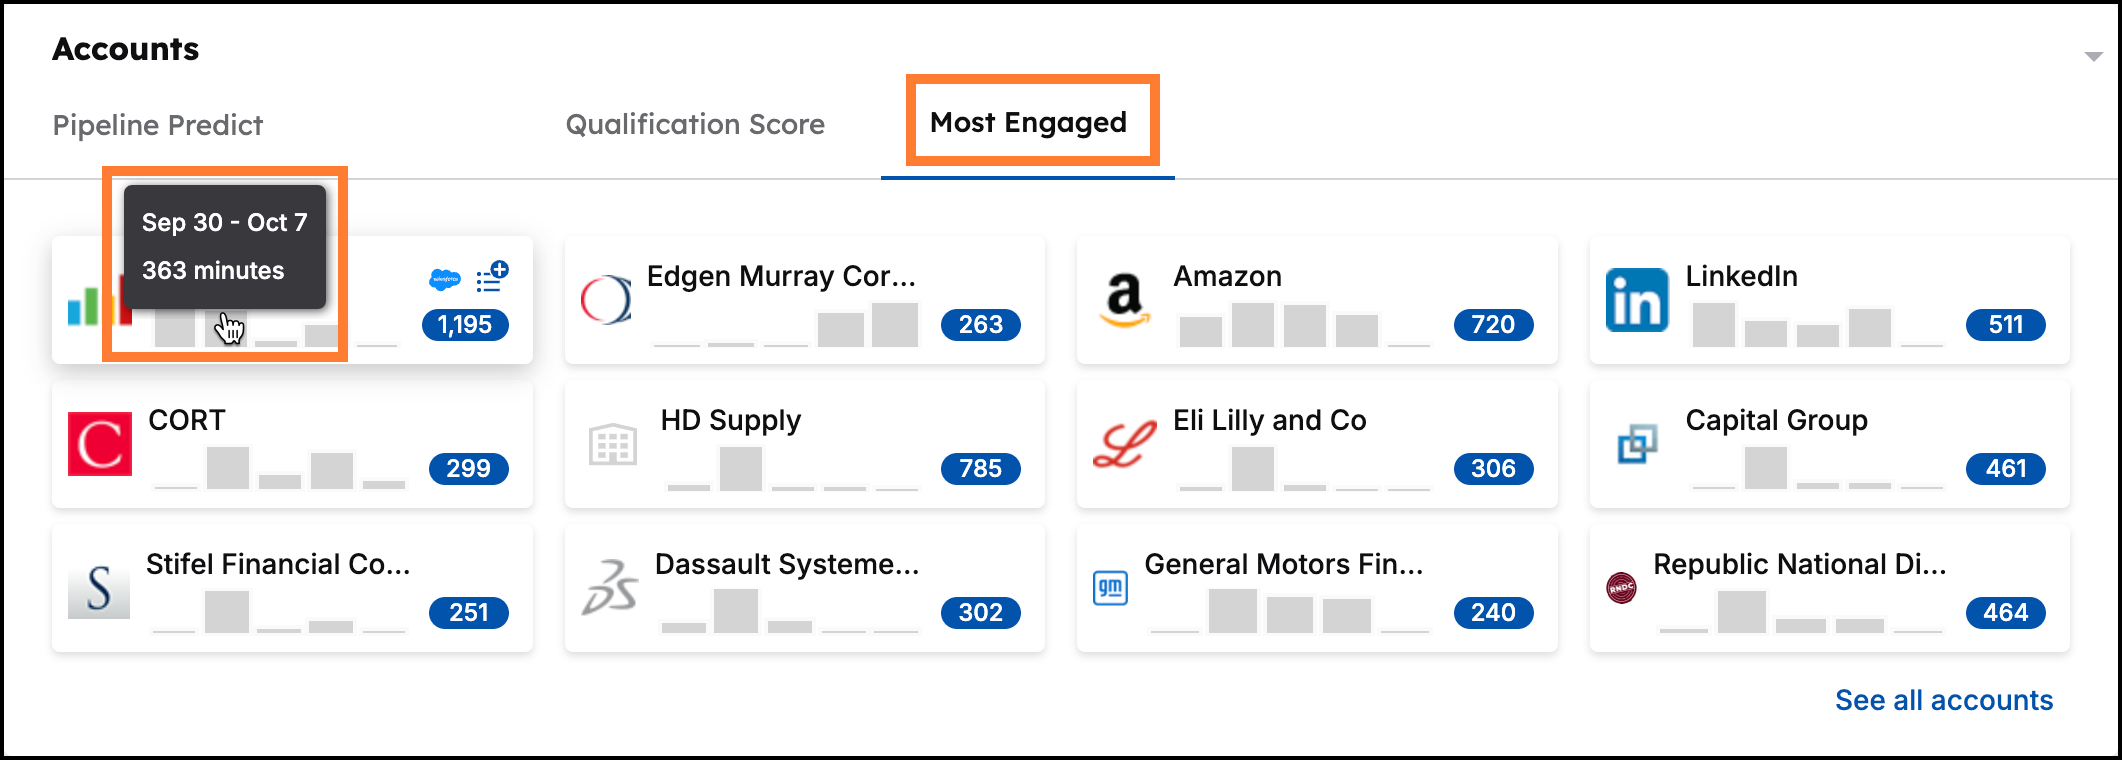Click the Salesforce sync icon on the first account card

tap(445, 280)
